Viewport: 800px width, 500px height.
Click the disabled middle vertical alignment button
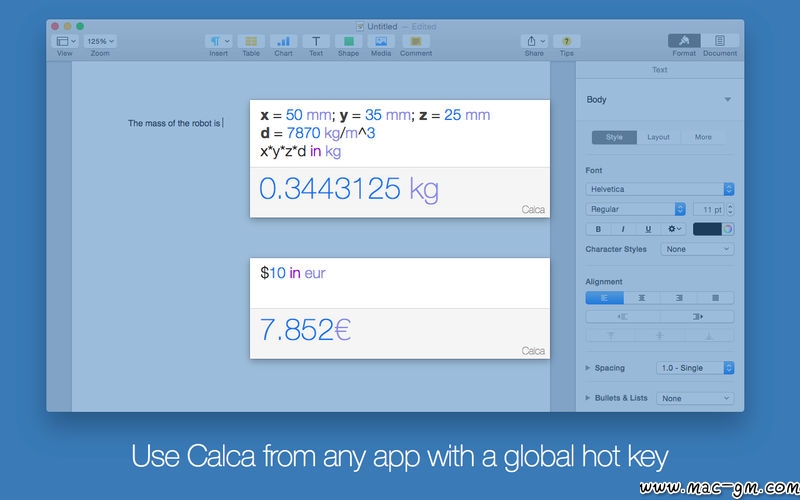click(x=660, y=336)
